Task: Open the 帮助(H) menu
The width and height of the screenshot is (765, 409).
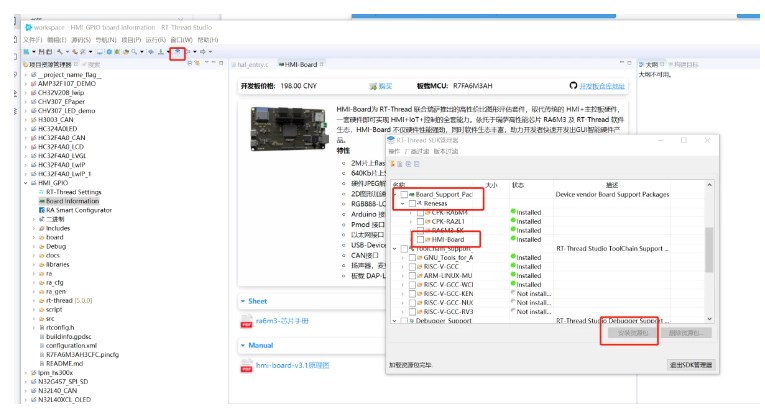Action: 208,40
